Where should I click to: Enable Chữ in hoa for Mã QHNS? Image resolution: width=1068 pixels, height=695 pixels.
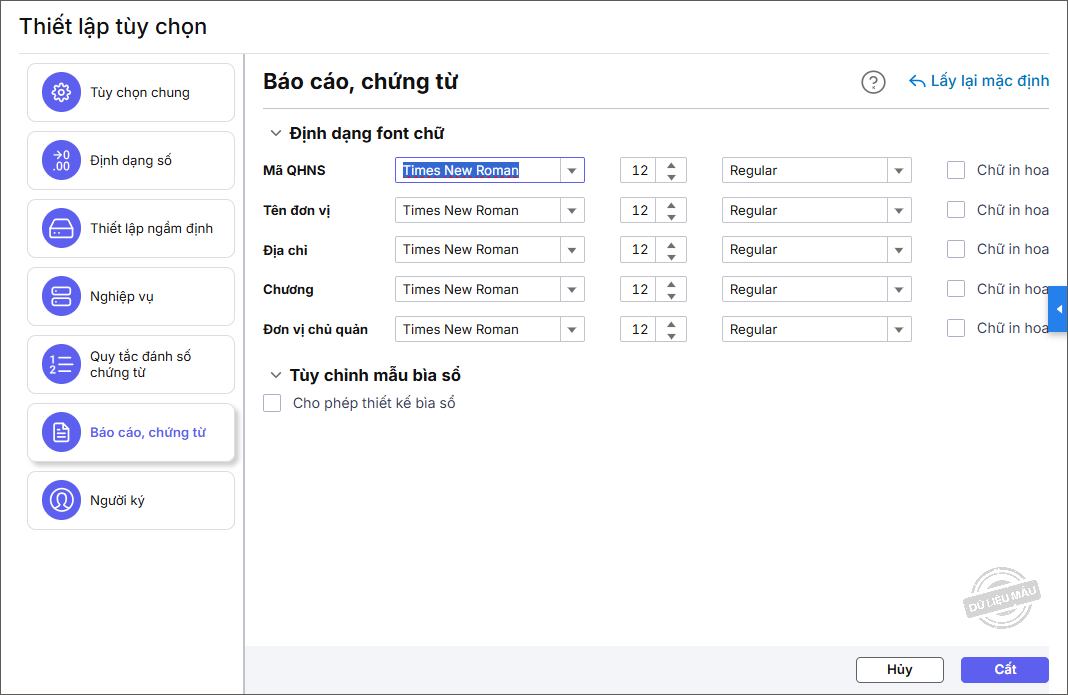[956, 170]
